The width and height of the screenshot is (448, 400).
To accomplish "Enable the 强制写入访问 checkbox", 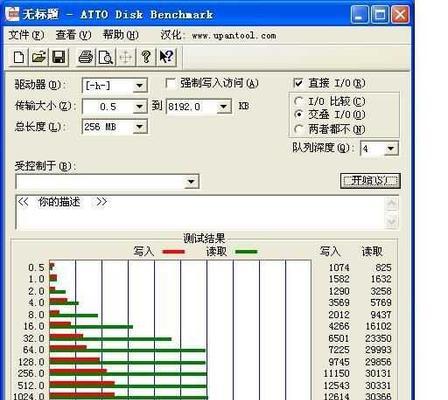I will (x=170, y=83).
